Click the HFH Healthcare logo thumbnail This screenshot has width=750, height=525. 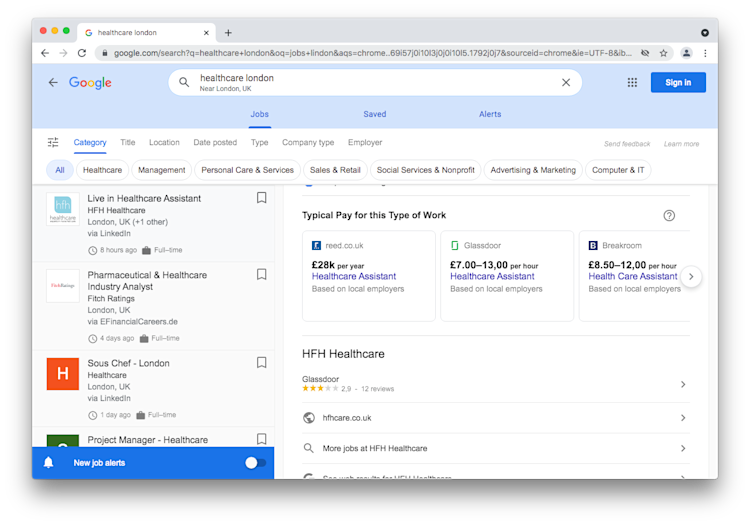pyautogui.click(x=63, y=209)
